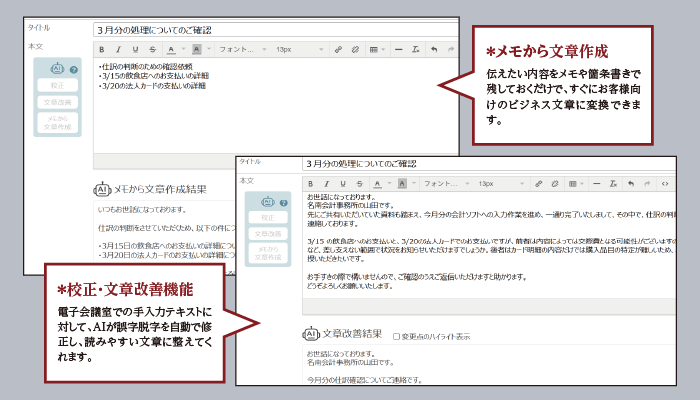The image size is (700, 400).
Task: Apply text color A in front window
Action: coord(378,183)
